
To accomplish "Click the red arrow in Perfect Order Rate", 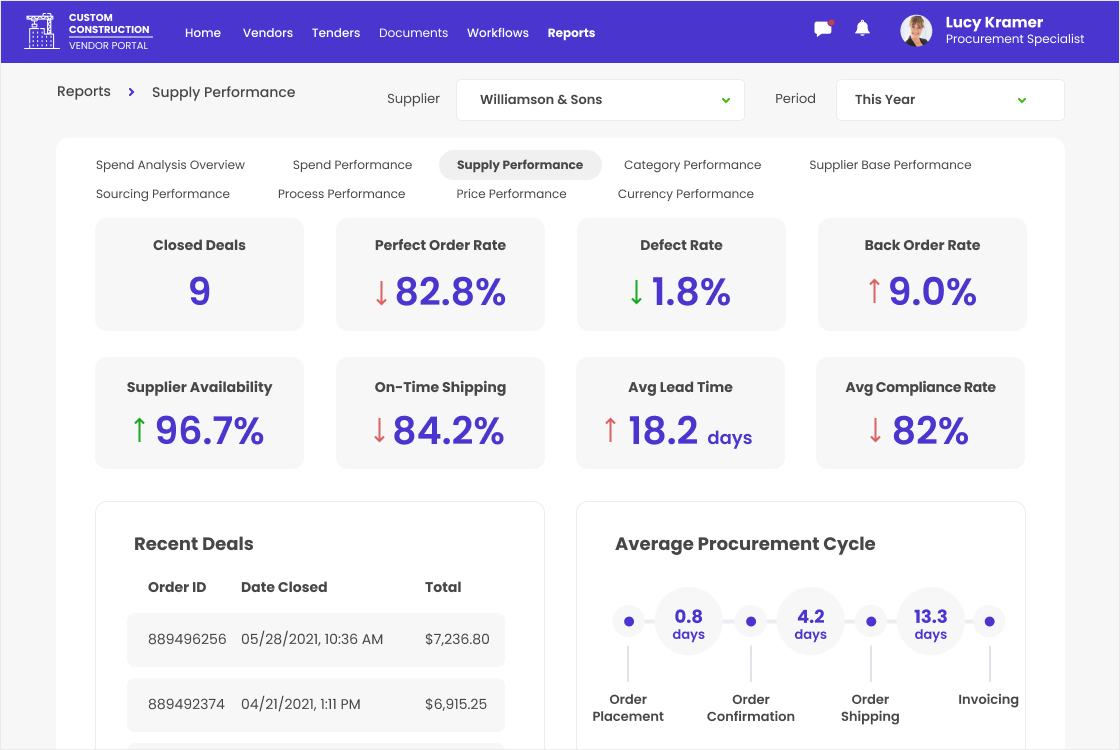I will pos(381,292).
